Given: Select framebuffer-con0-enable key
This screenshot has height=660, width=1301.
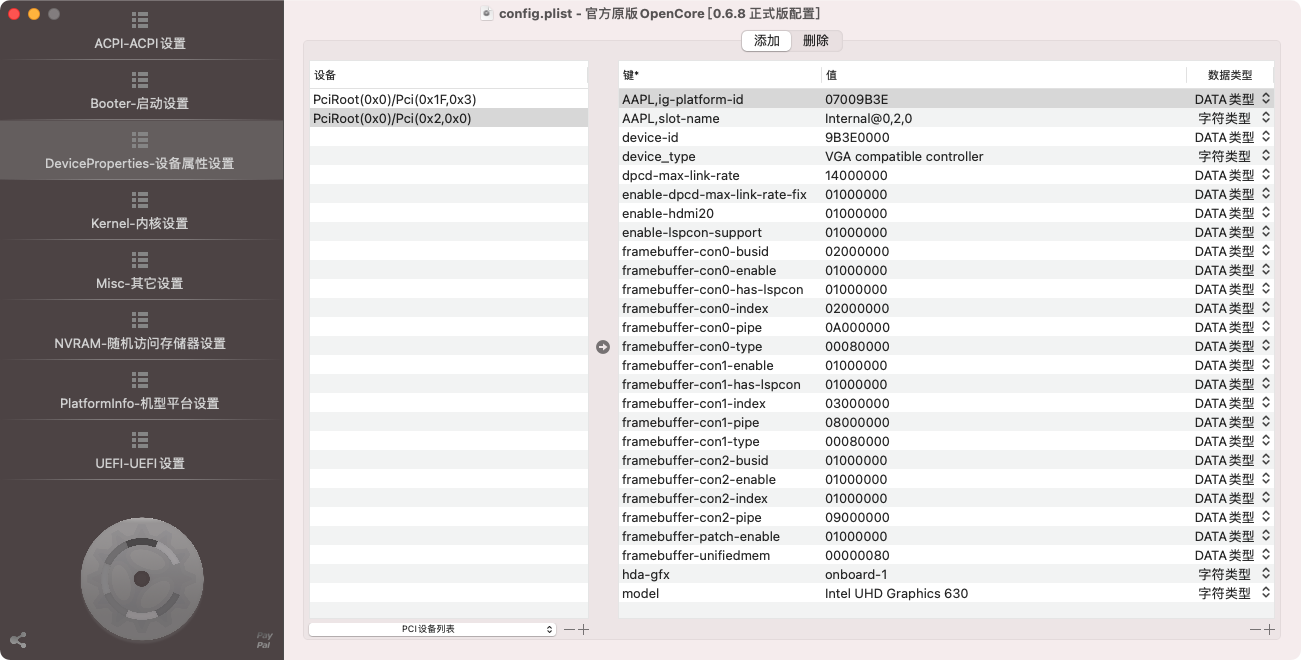Looking at the screenshot, I should (x=699, y=270).
